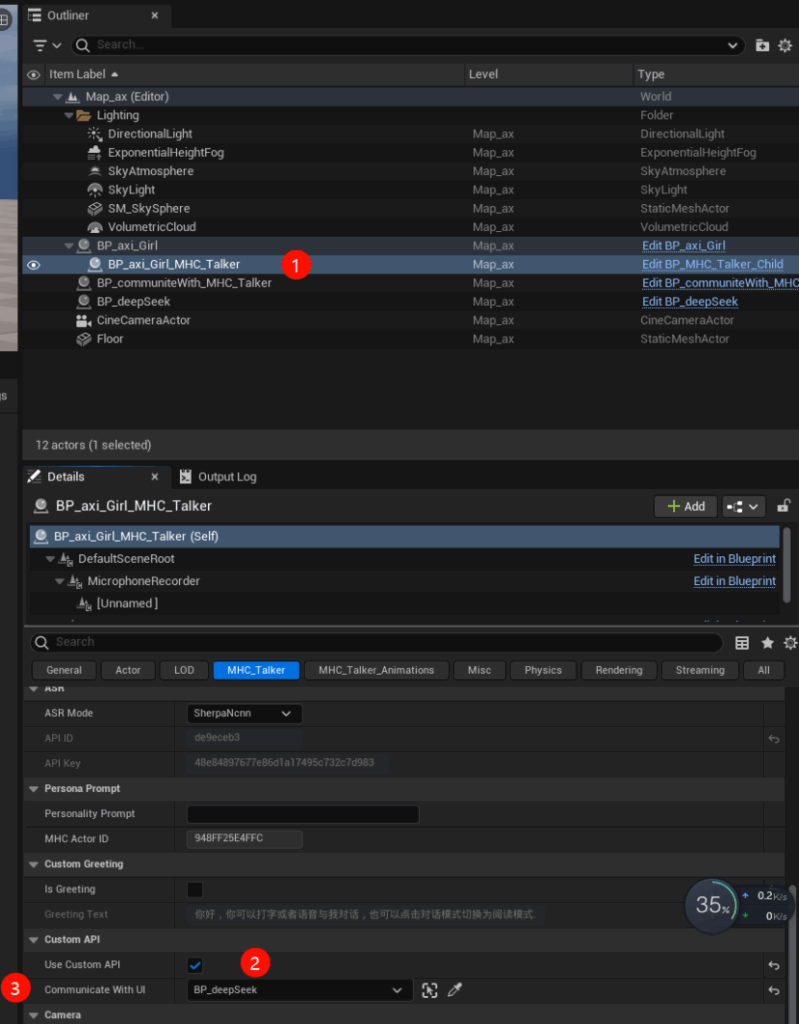The image size is (799, 1024).
Task: Click the MHC Actor ID input field
Action: 244,838
